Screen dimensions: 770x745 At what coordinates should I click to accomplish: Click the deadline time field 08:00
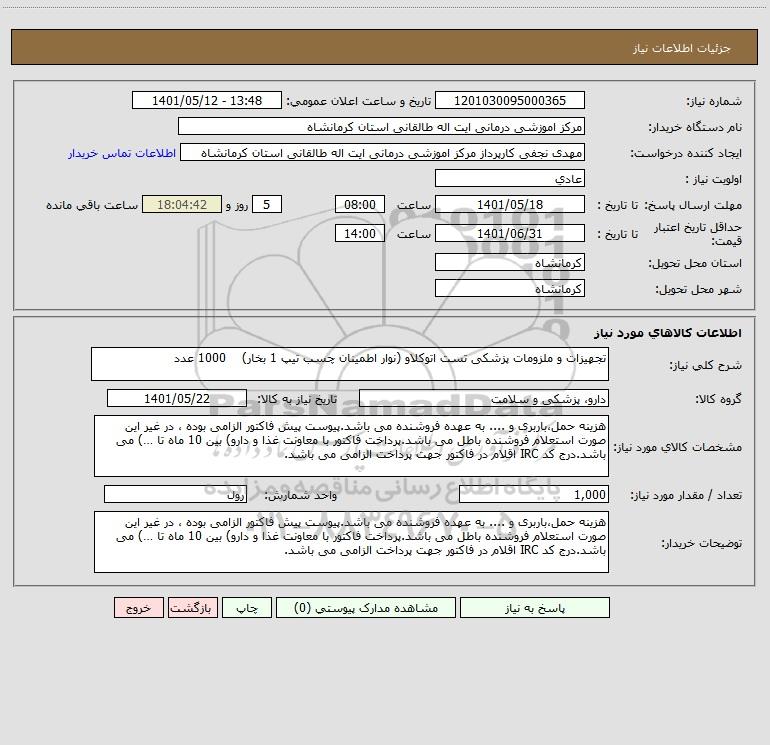pos(359,204)
